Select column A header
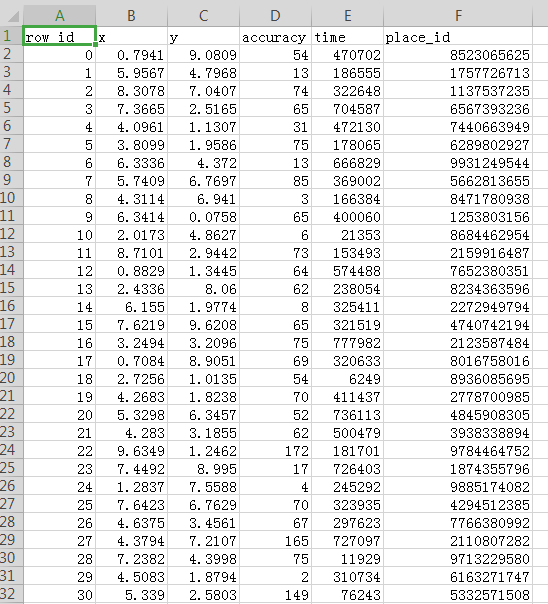548x604 pixels. 59,16
